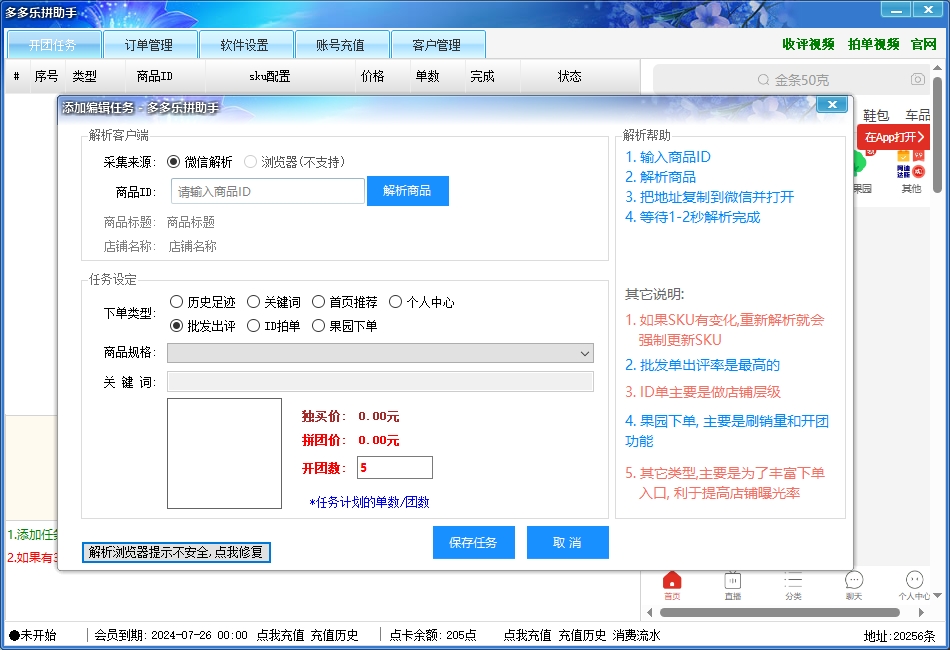Screen dimensions: 950x650
Task: Select the 浏览器(不支持) source option
Action: click(294, 162)
